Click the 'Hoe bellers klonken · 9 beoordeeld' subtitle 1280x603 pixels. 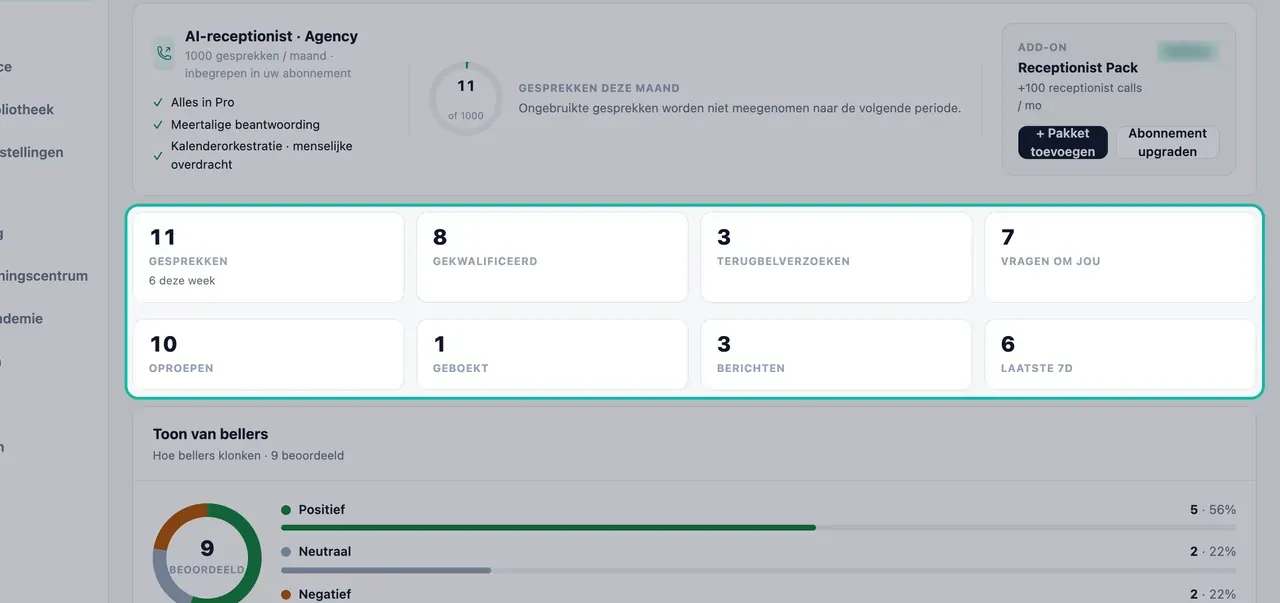click(x=248, y=456)
